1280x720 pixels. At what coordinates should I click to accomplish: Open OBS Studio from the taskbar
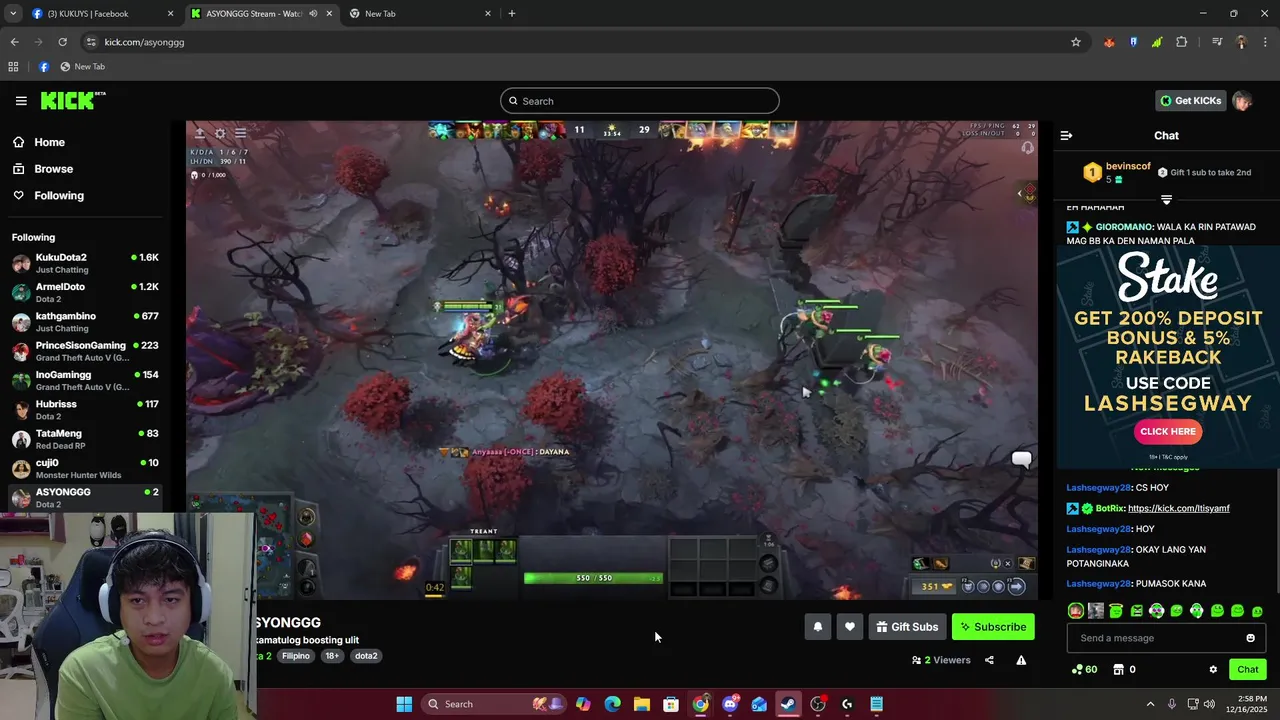tap(817, 704)
